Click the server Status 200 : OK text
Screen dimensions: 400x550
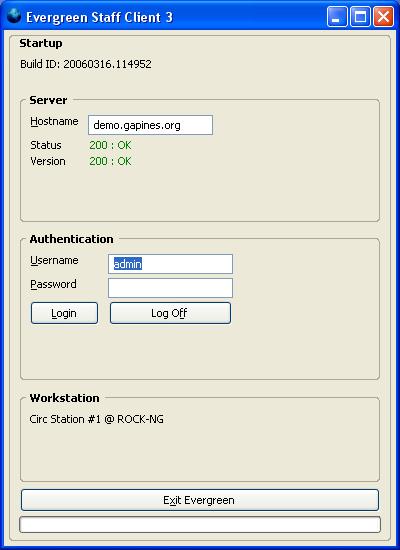(110, 145)
